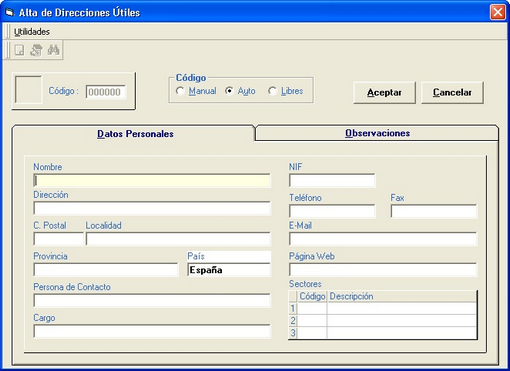This screenshot has height=371, width=510.
Task: Click the window title bar app icon
Action: tap(9, 13)
